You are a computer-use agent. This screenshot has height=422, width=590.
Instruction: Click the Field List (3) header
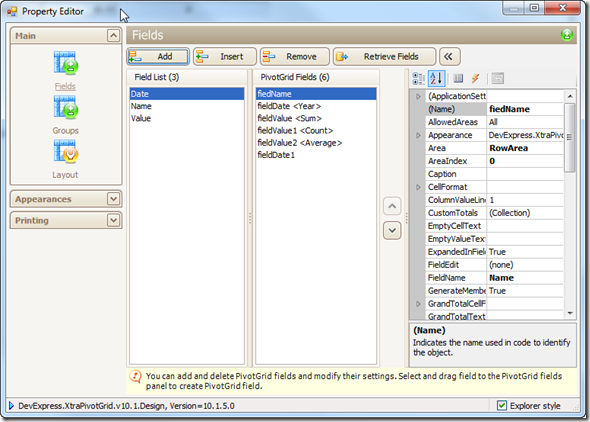pos(187,77)
